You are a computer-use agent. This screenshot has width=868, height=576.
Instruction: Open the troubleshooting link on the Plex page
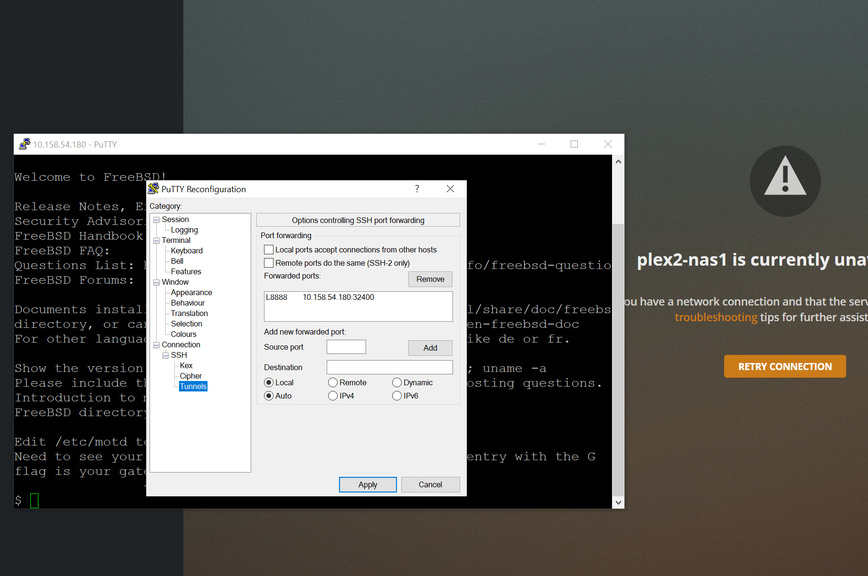pos(716,317)
